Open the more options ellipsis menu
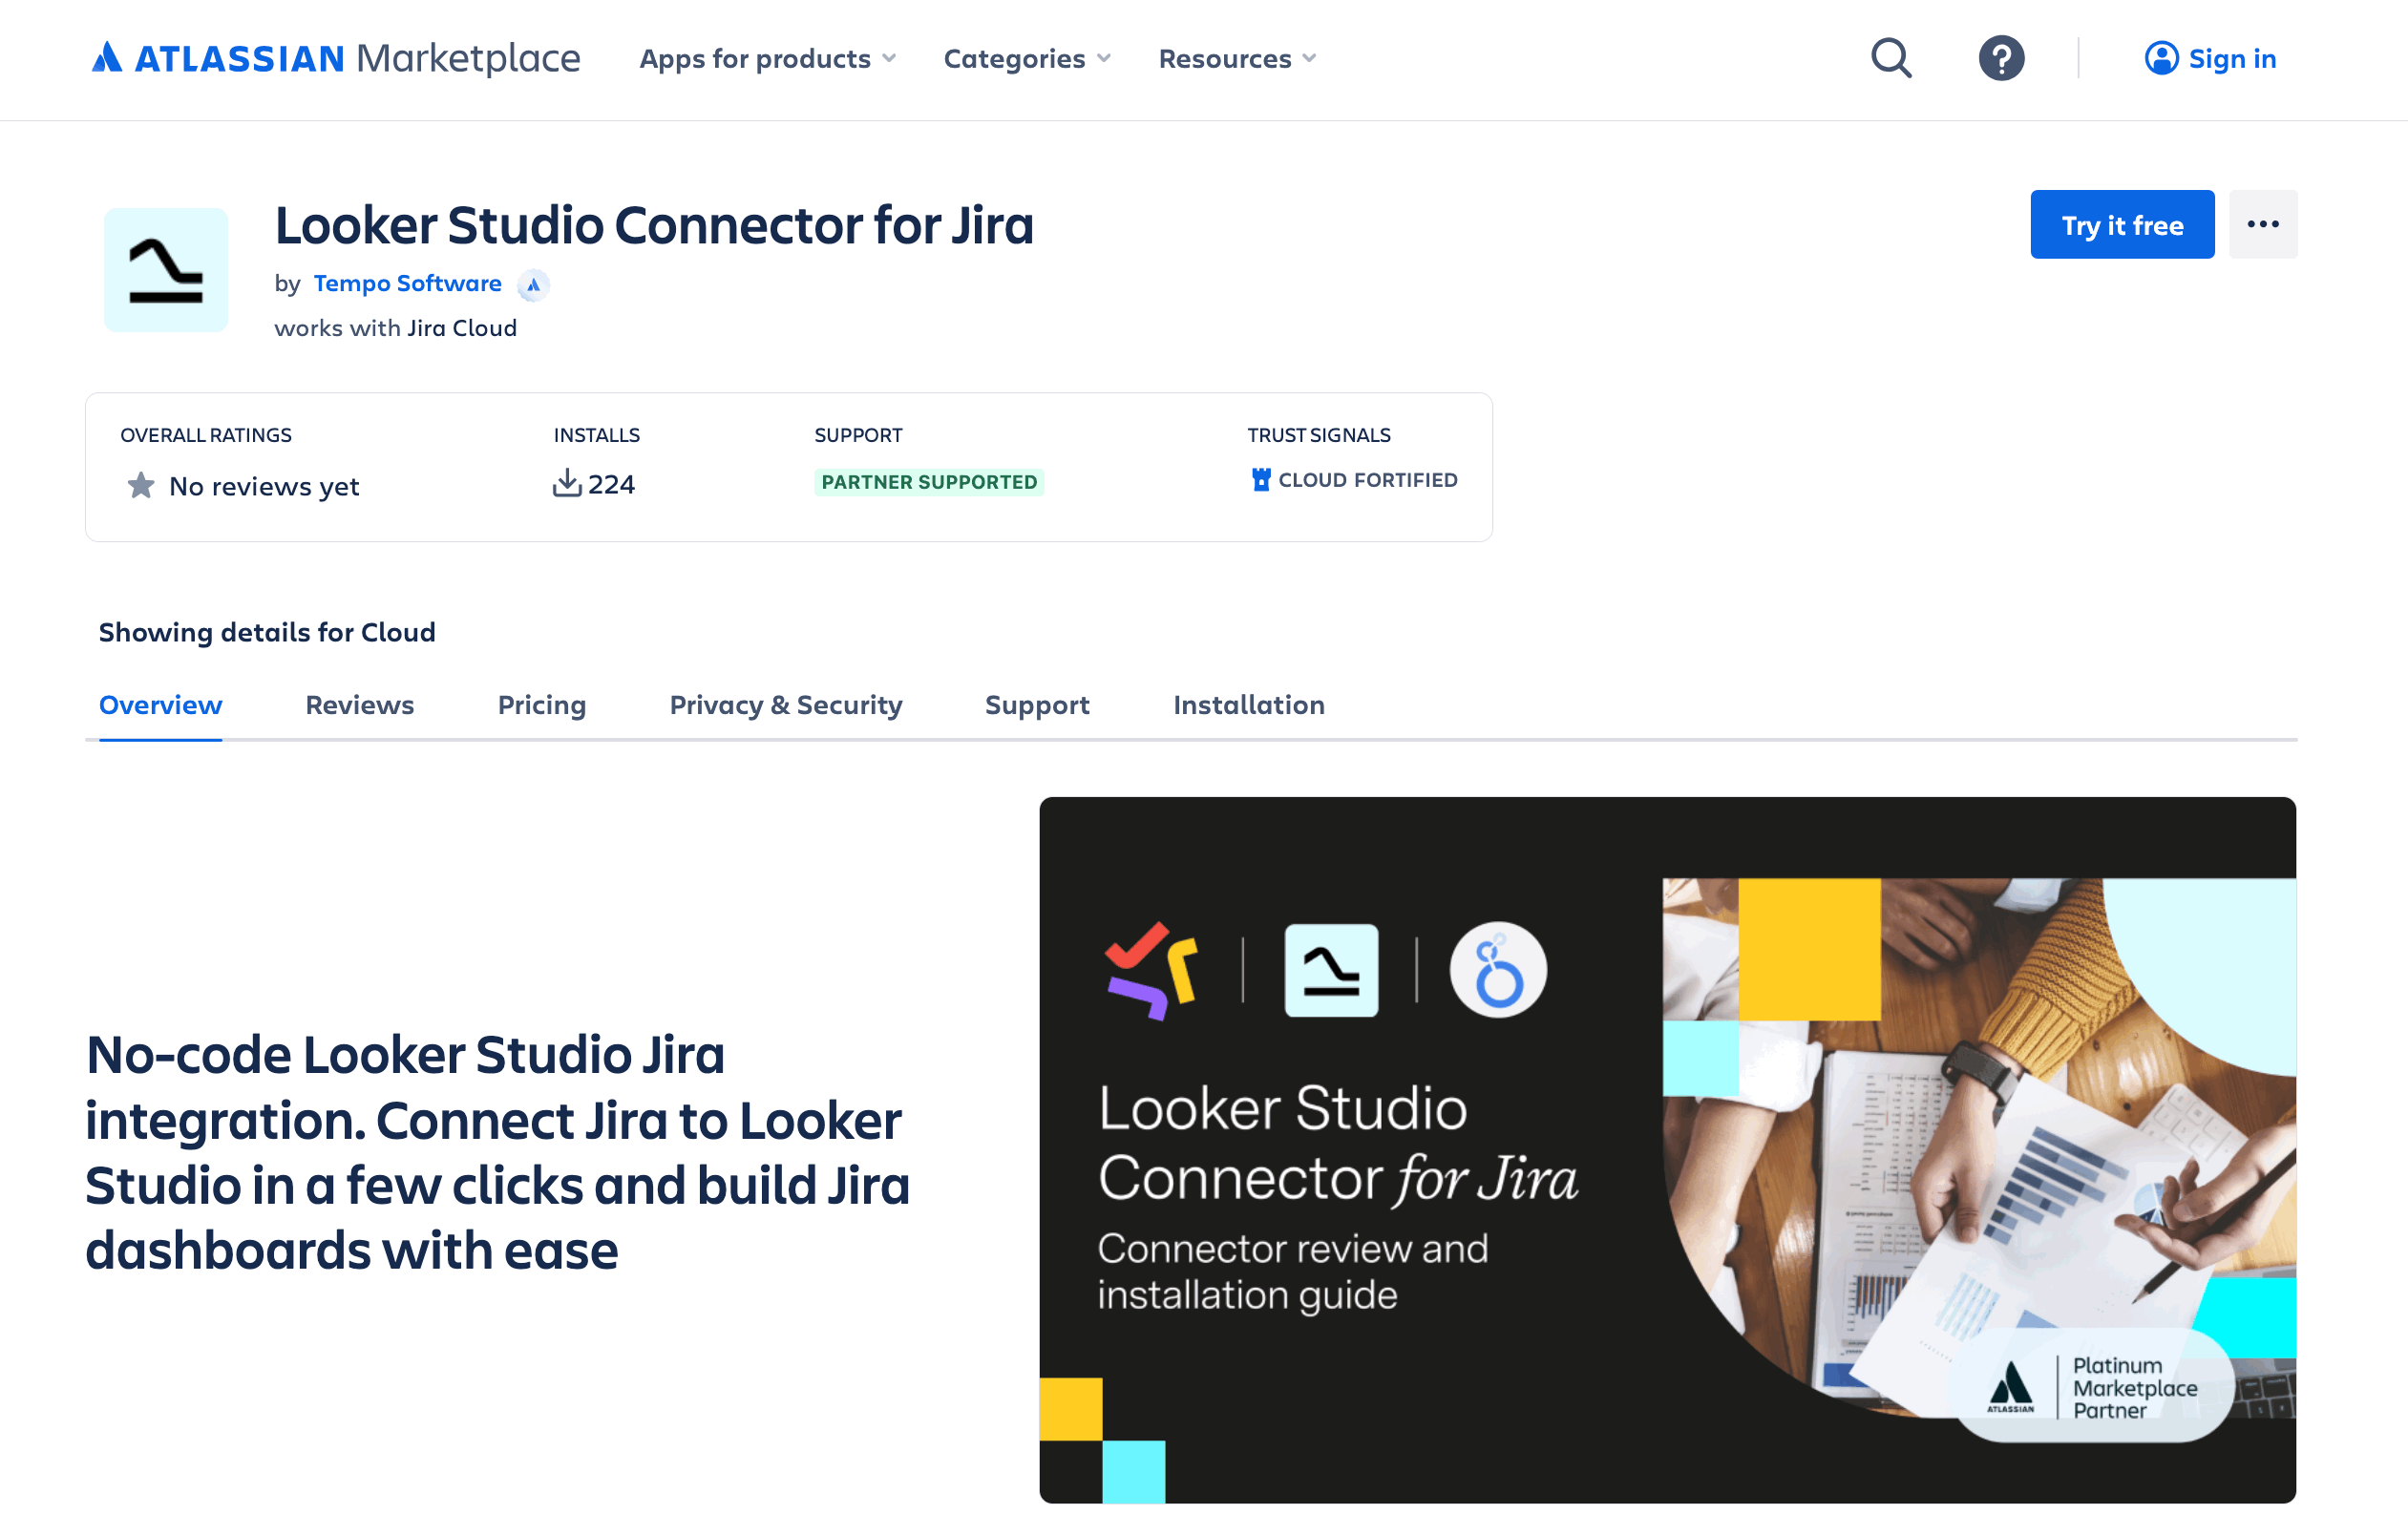 (2263, 224)
